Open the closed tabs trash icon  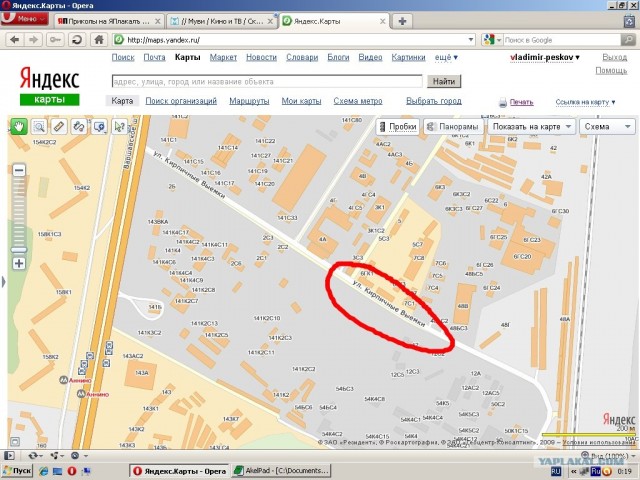click(629, 21)
